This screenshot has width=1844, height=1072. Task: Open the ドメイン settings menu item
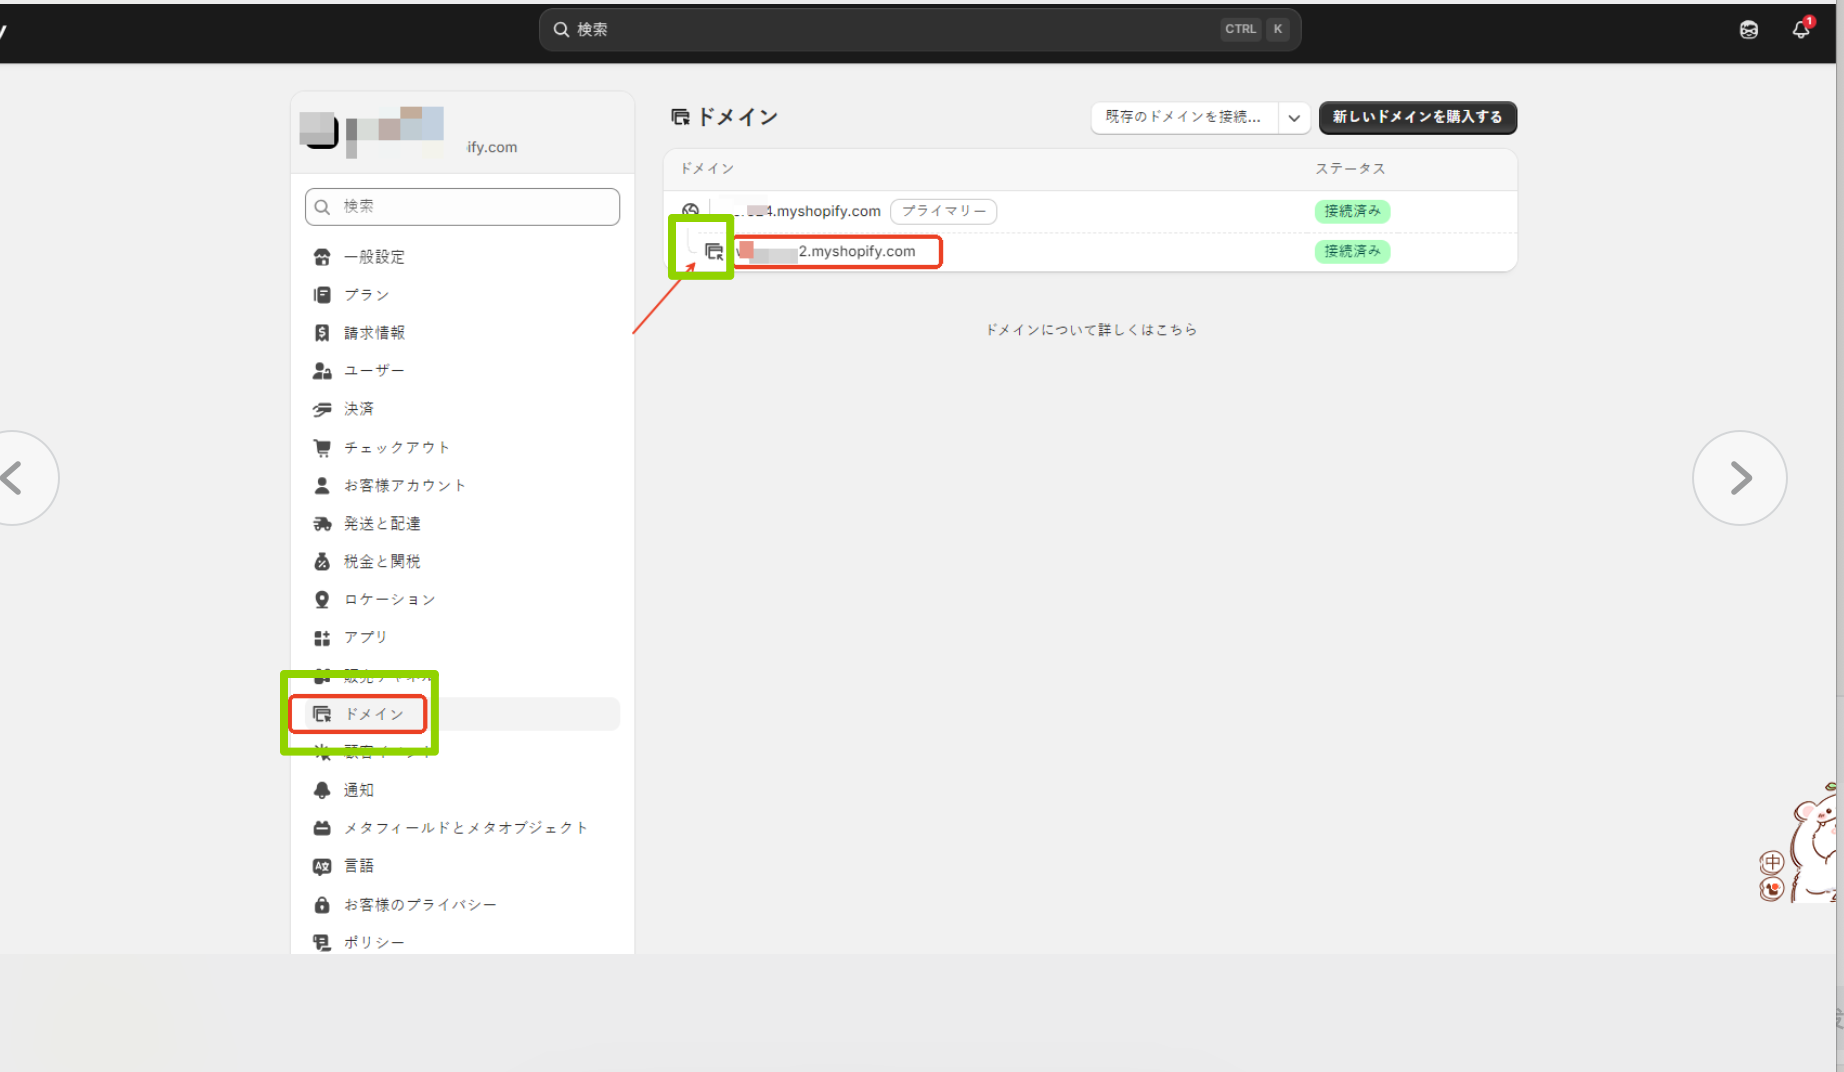click(374, 714)
